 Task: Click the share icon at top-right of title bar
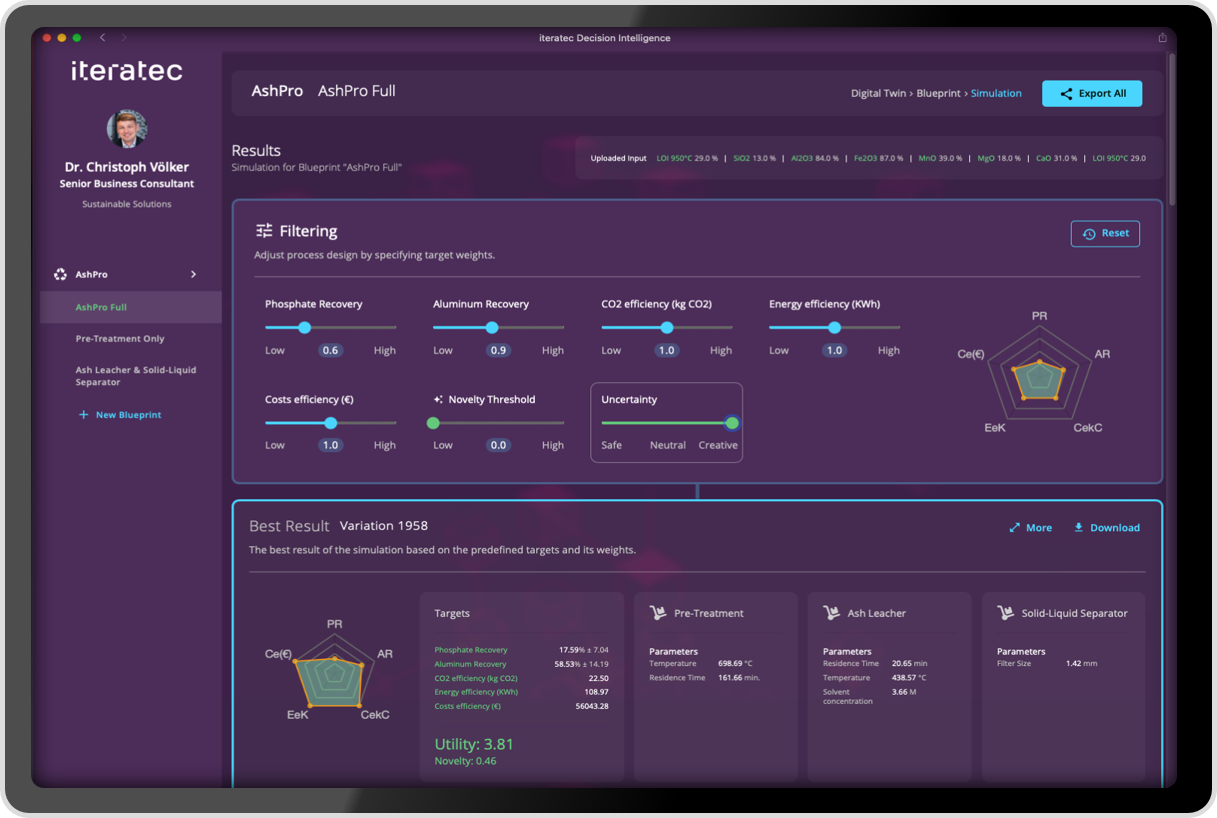1163,38
